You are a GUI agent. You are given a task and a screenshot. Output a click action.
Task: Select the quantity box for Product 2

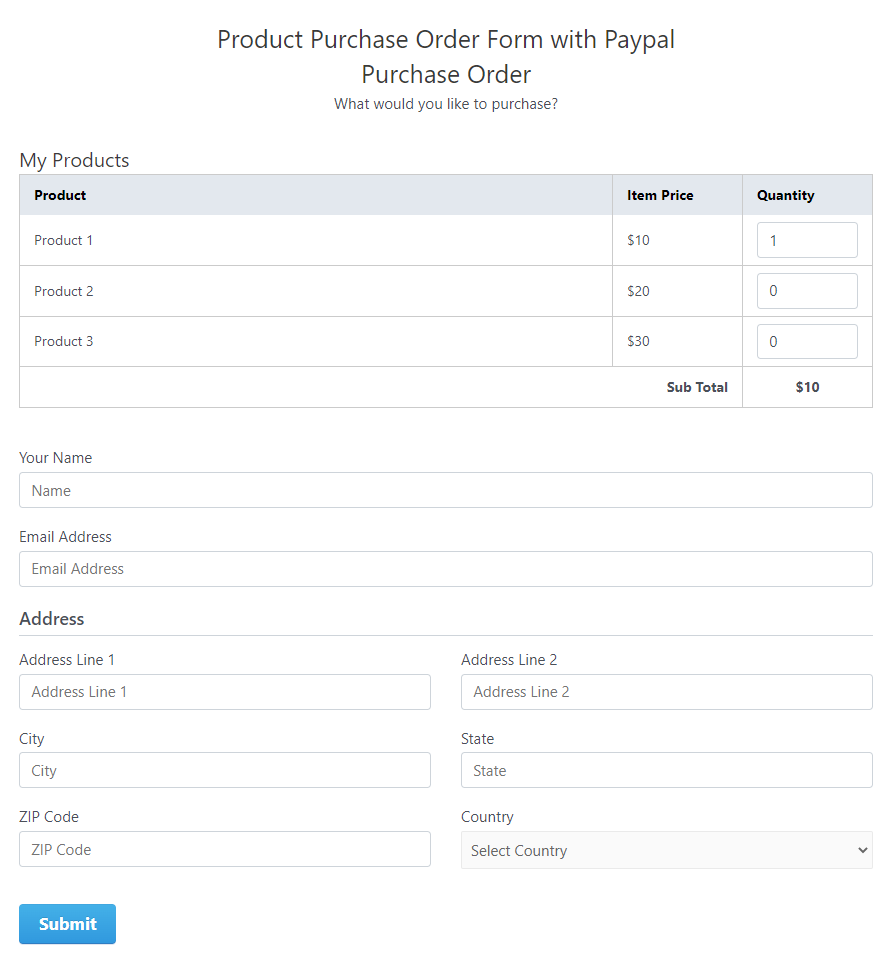tap(807, 291)
